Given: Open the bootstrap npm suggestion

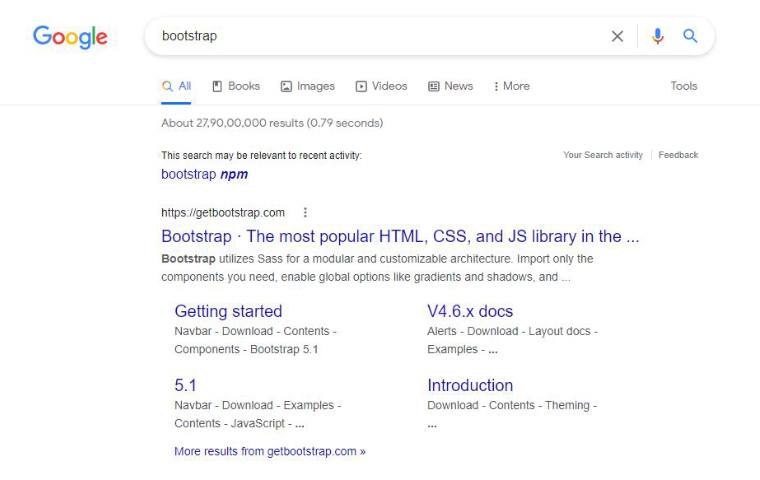Looking at the screenshot, I should pyautogui.click(x=205, y=174).
